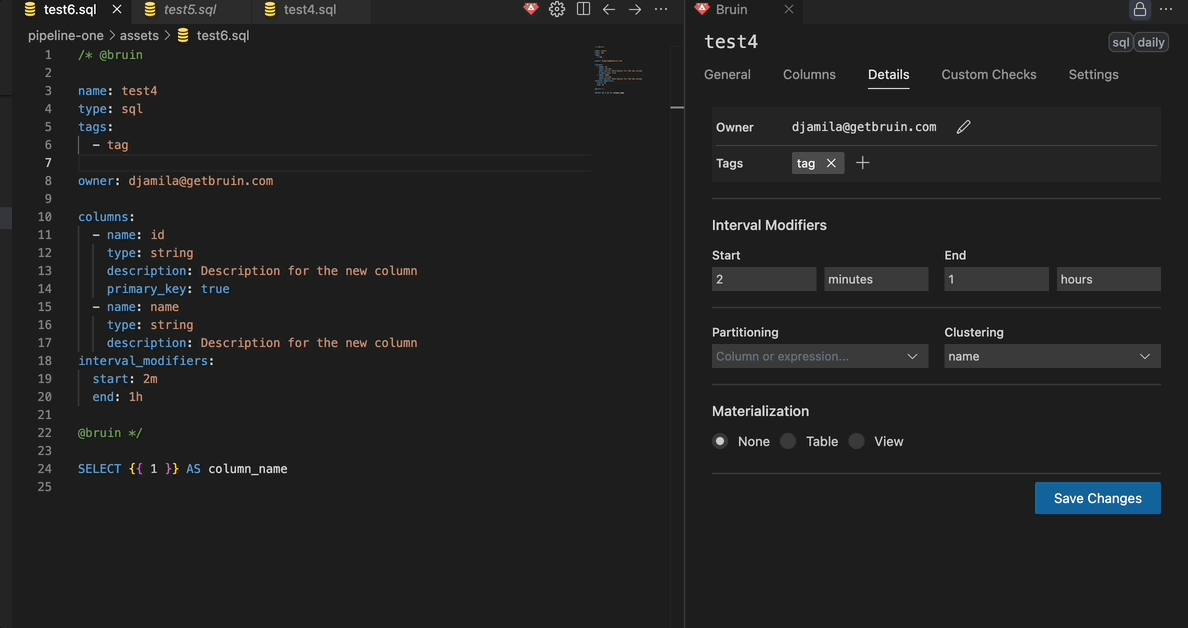Switch to the test6.sql editor tab
Viewport: 1188px width, 628px height.
tap(70, 9)
